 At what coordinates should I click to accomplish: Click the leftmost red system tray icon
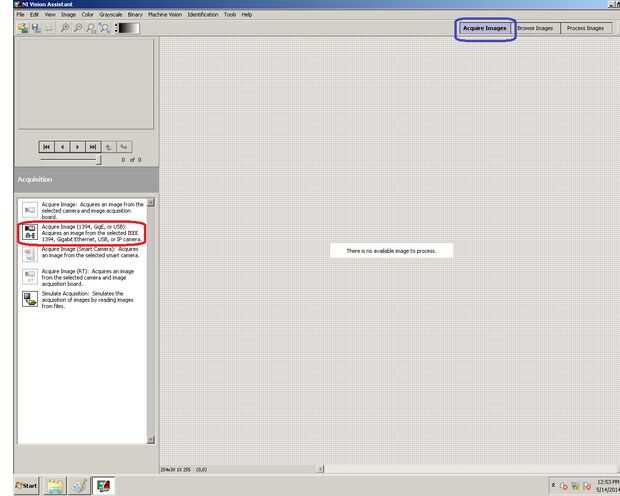564,486
